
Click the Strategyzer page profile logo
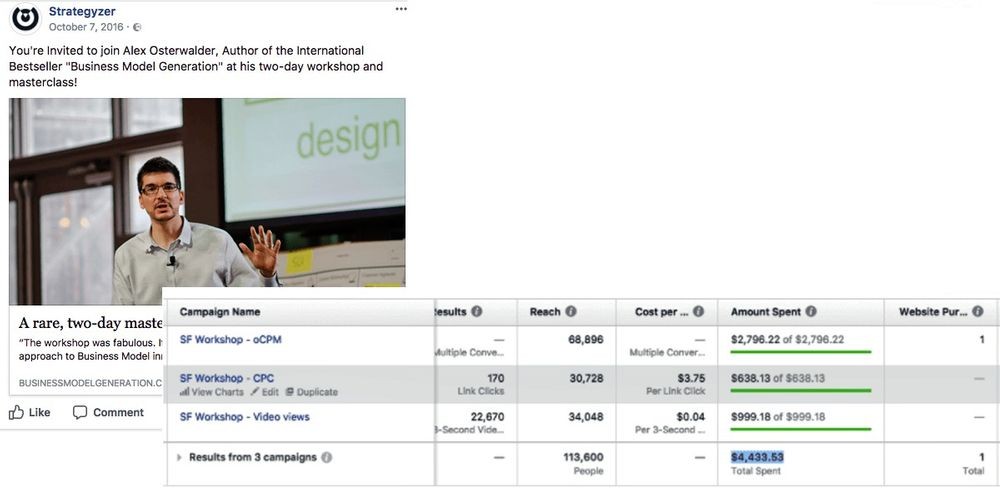pyautogui.click(x=25, y=17)
